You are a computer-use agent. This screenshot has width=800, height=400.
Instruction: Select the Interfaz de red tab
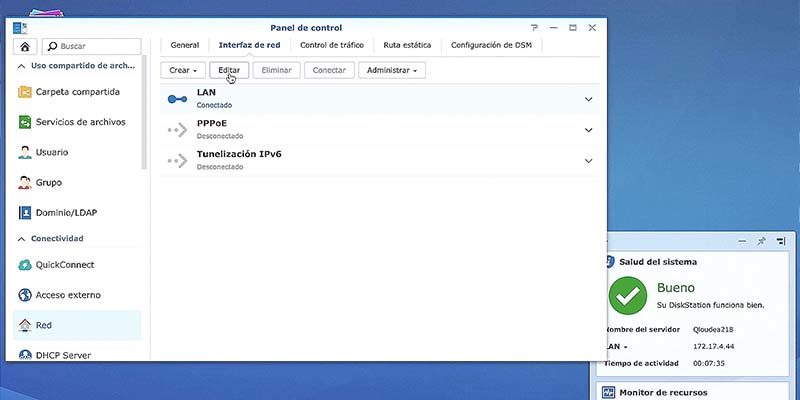click(249, 45)
